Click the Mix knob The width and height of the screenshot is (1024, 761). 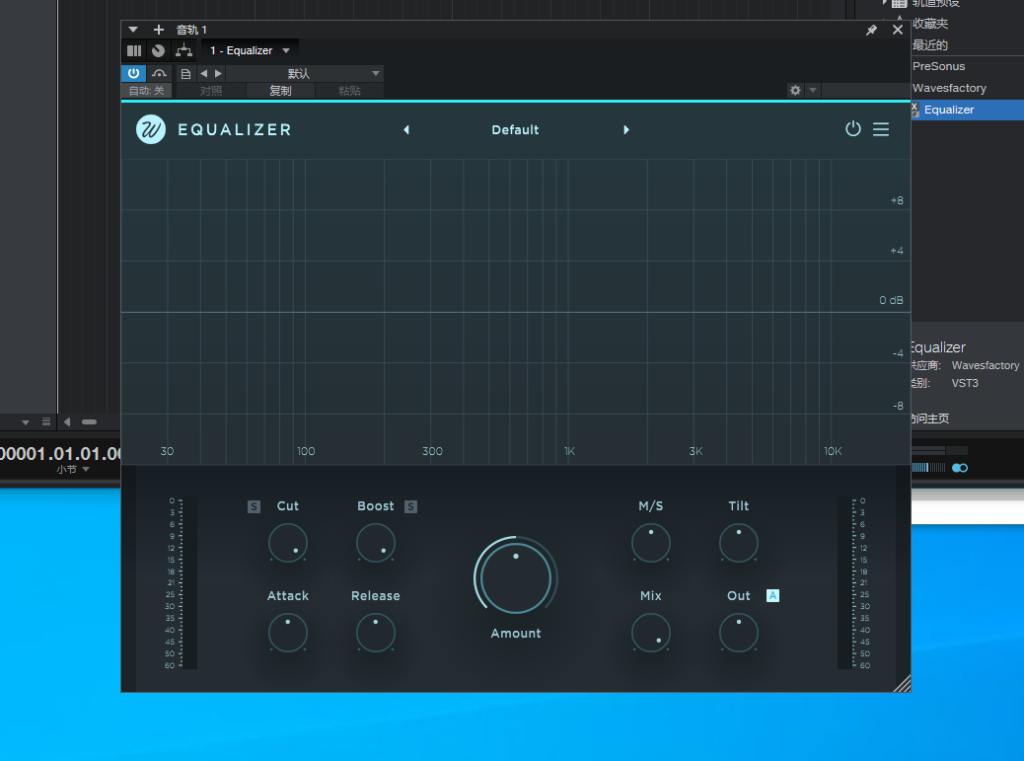[650, 632]
